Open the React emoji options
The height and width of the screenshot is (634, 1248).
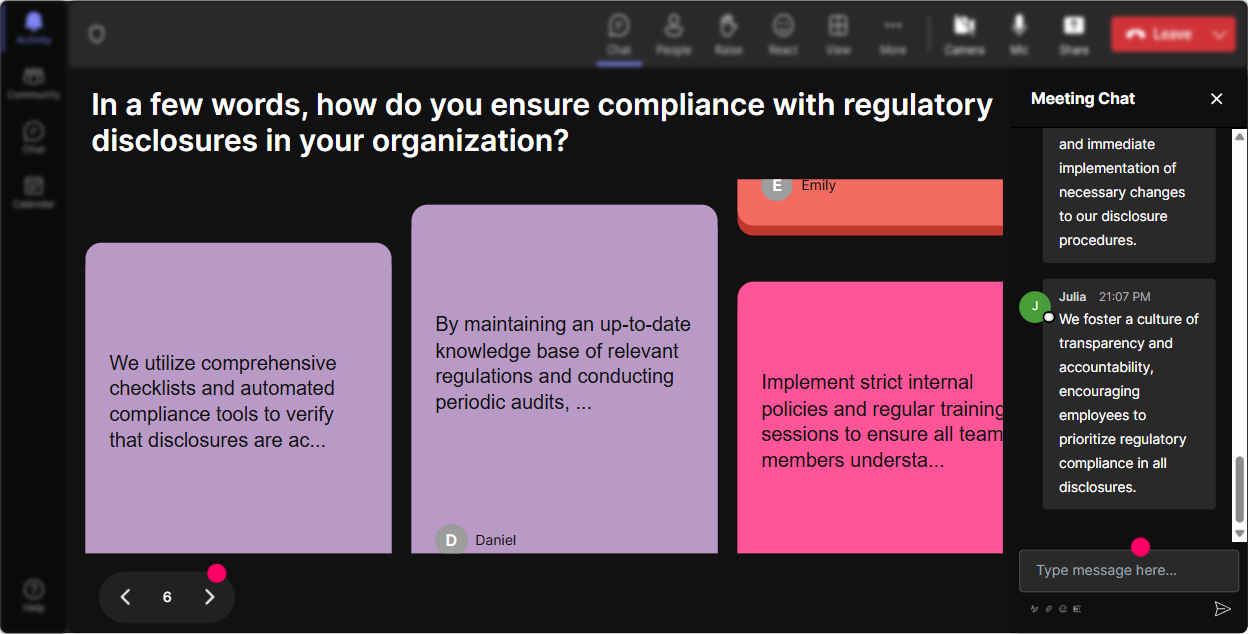click(783, 33)
